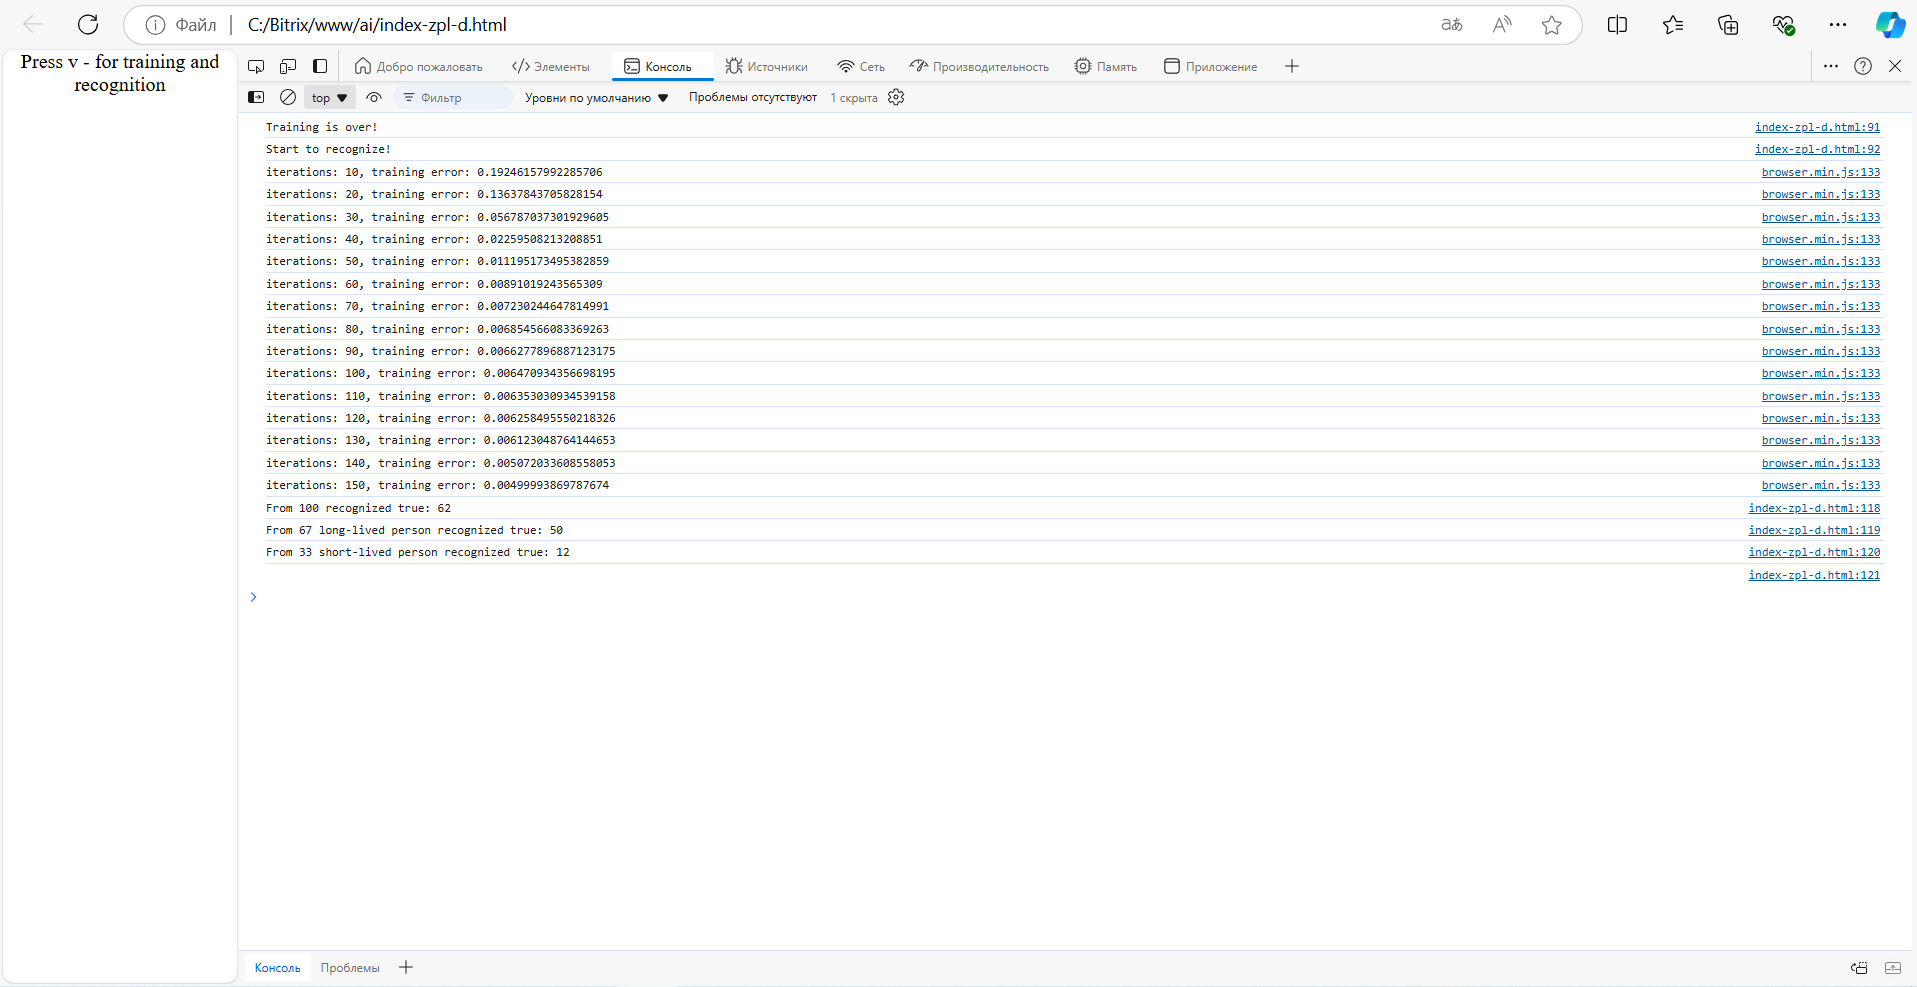Viewport: 1917px width, 987px height.
Task: Expand the log levels default dropdown
Action: point(597,98)
